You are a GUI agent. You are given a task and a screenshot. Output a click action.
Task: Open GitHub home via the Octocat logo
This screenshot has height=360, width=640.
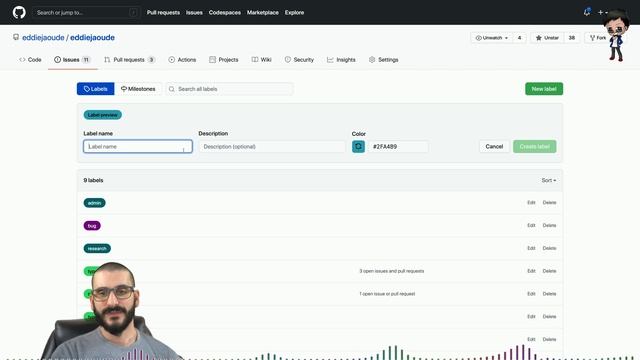click(19, 12)
